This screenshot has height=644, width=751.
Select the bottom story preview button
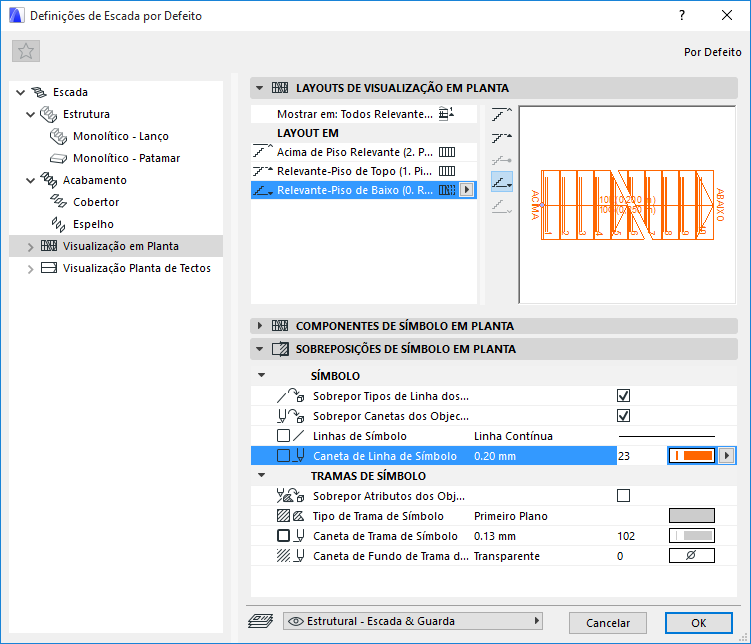click(501, 182)
